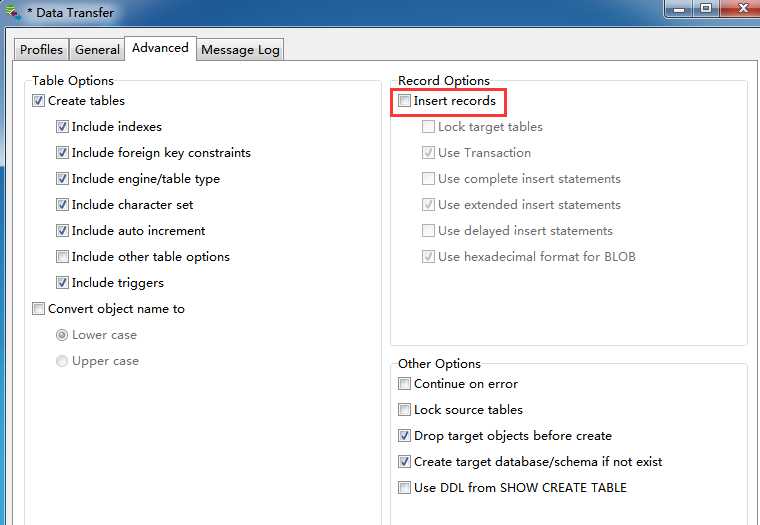Uncheck Drop target objects before create
This screenshot has height=525, width=760.
(404, 436)
